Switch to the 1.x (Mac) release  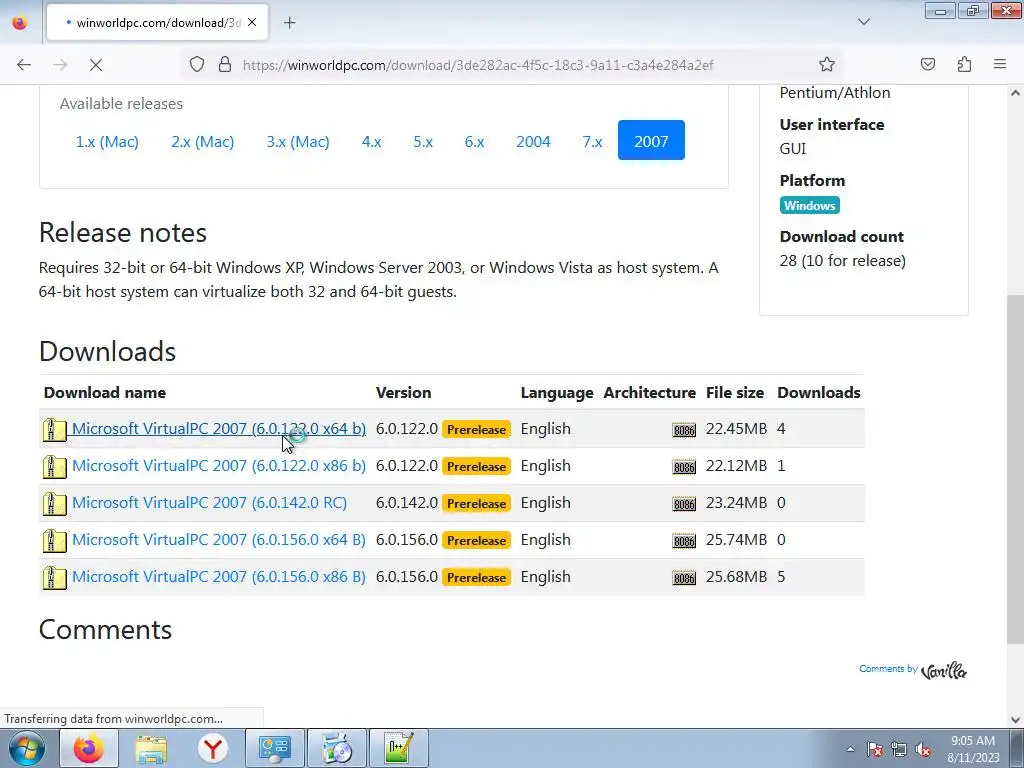click(x=107, y=141)
